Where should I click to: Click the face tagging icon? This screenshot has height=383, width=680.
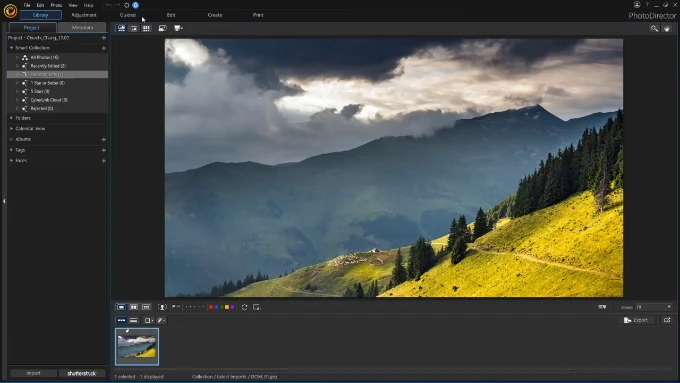(x=162, y=307)
